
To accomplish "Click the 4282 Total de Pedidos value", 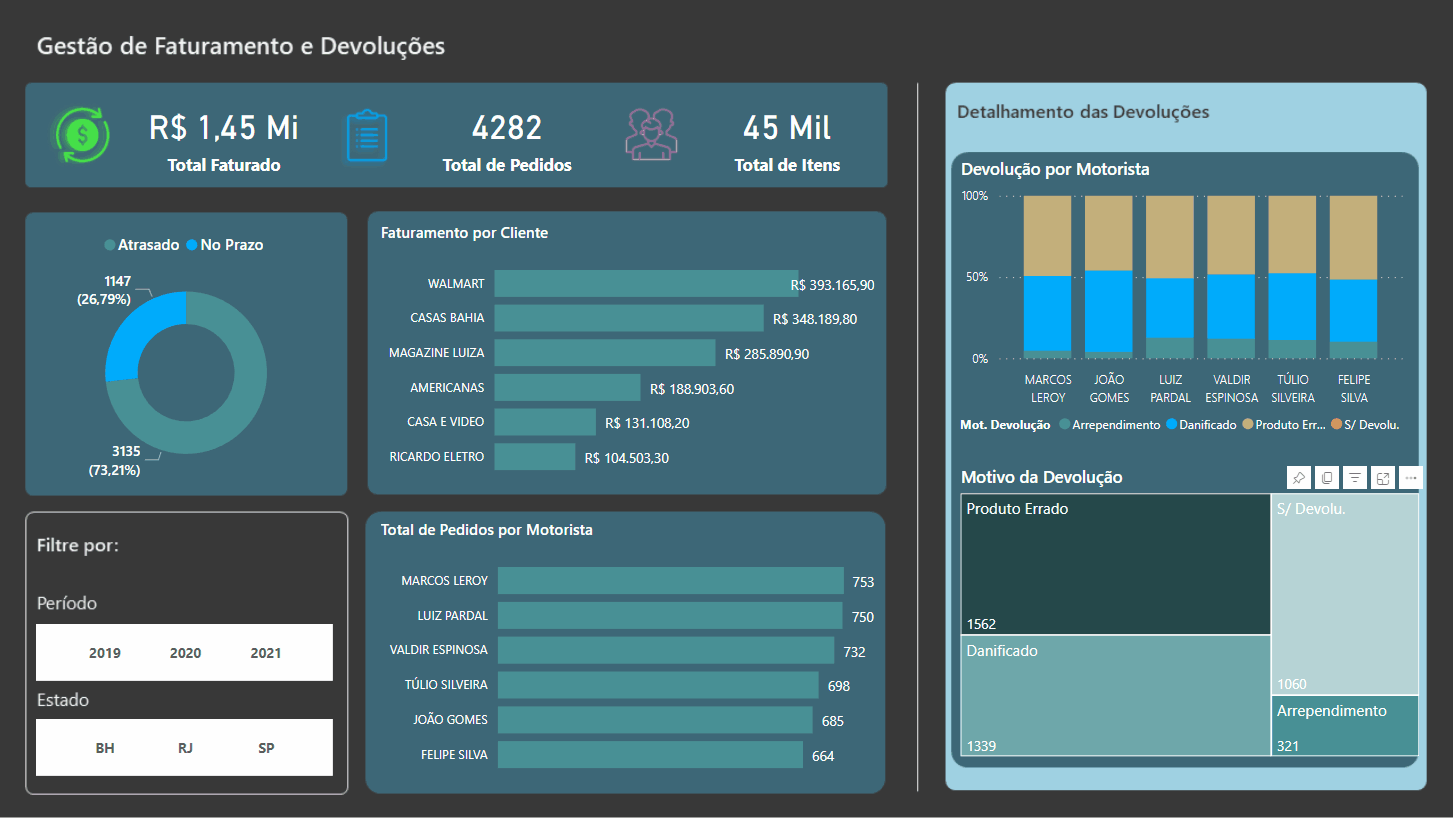I will [x=507, y=128].
